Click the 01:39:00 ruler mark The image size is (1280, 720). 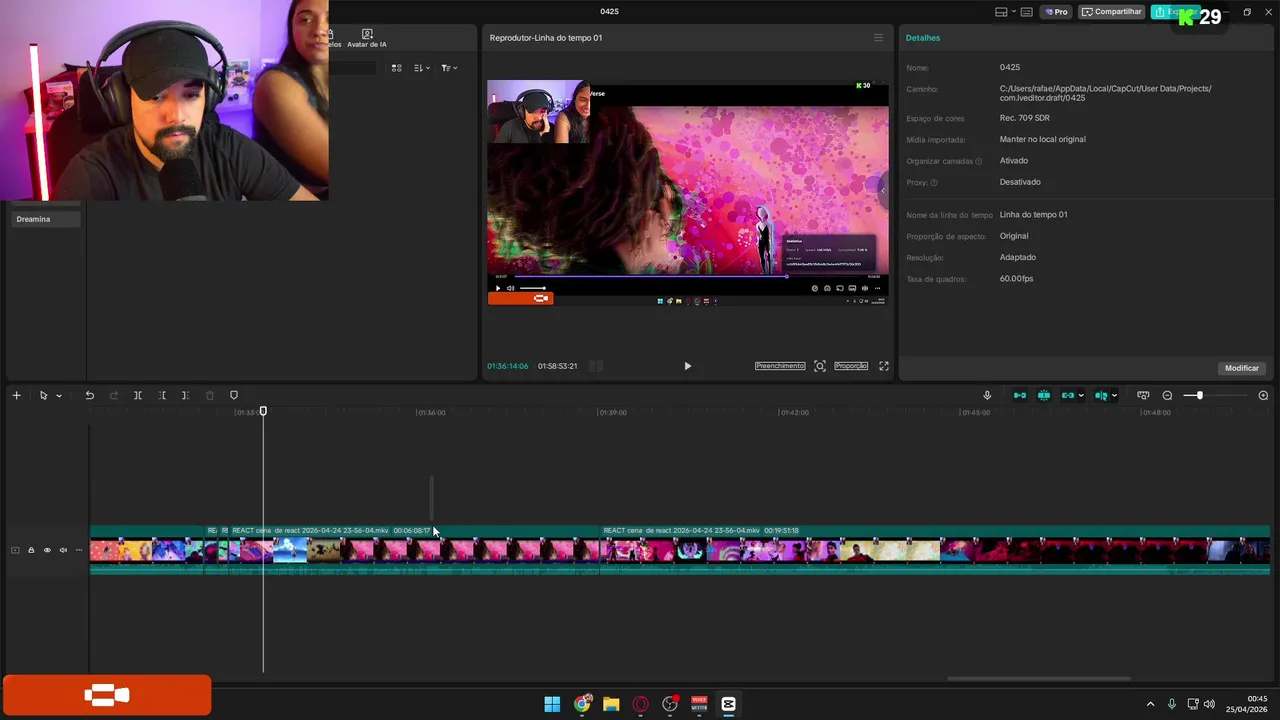pyautogui.click(x=612, y=412)
